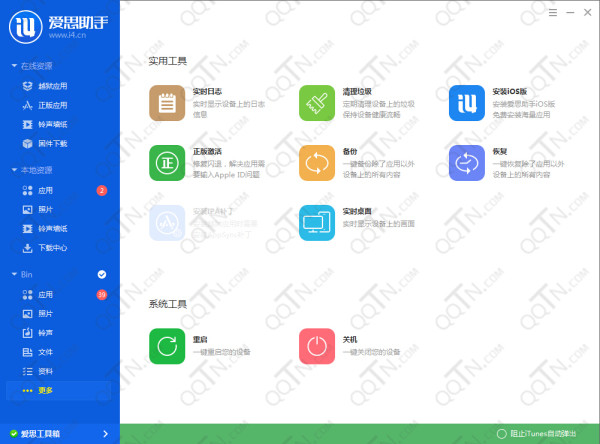
Task: Open 固件下载 in the sidebar
Action: [53, 144]
